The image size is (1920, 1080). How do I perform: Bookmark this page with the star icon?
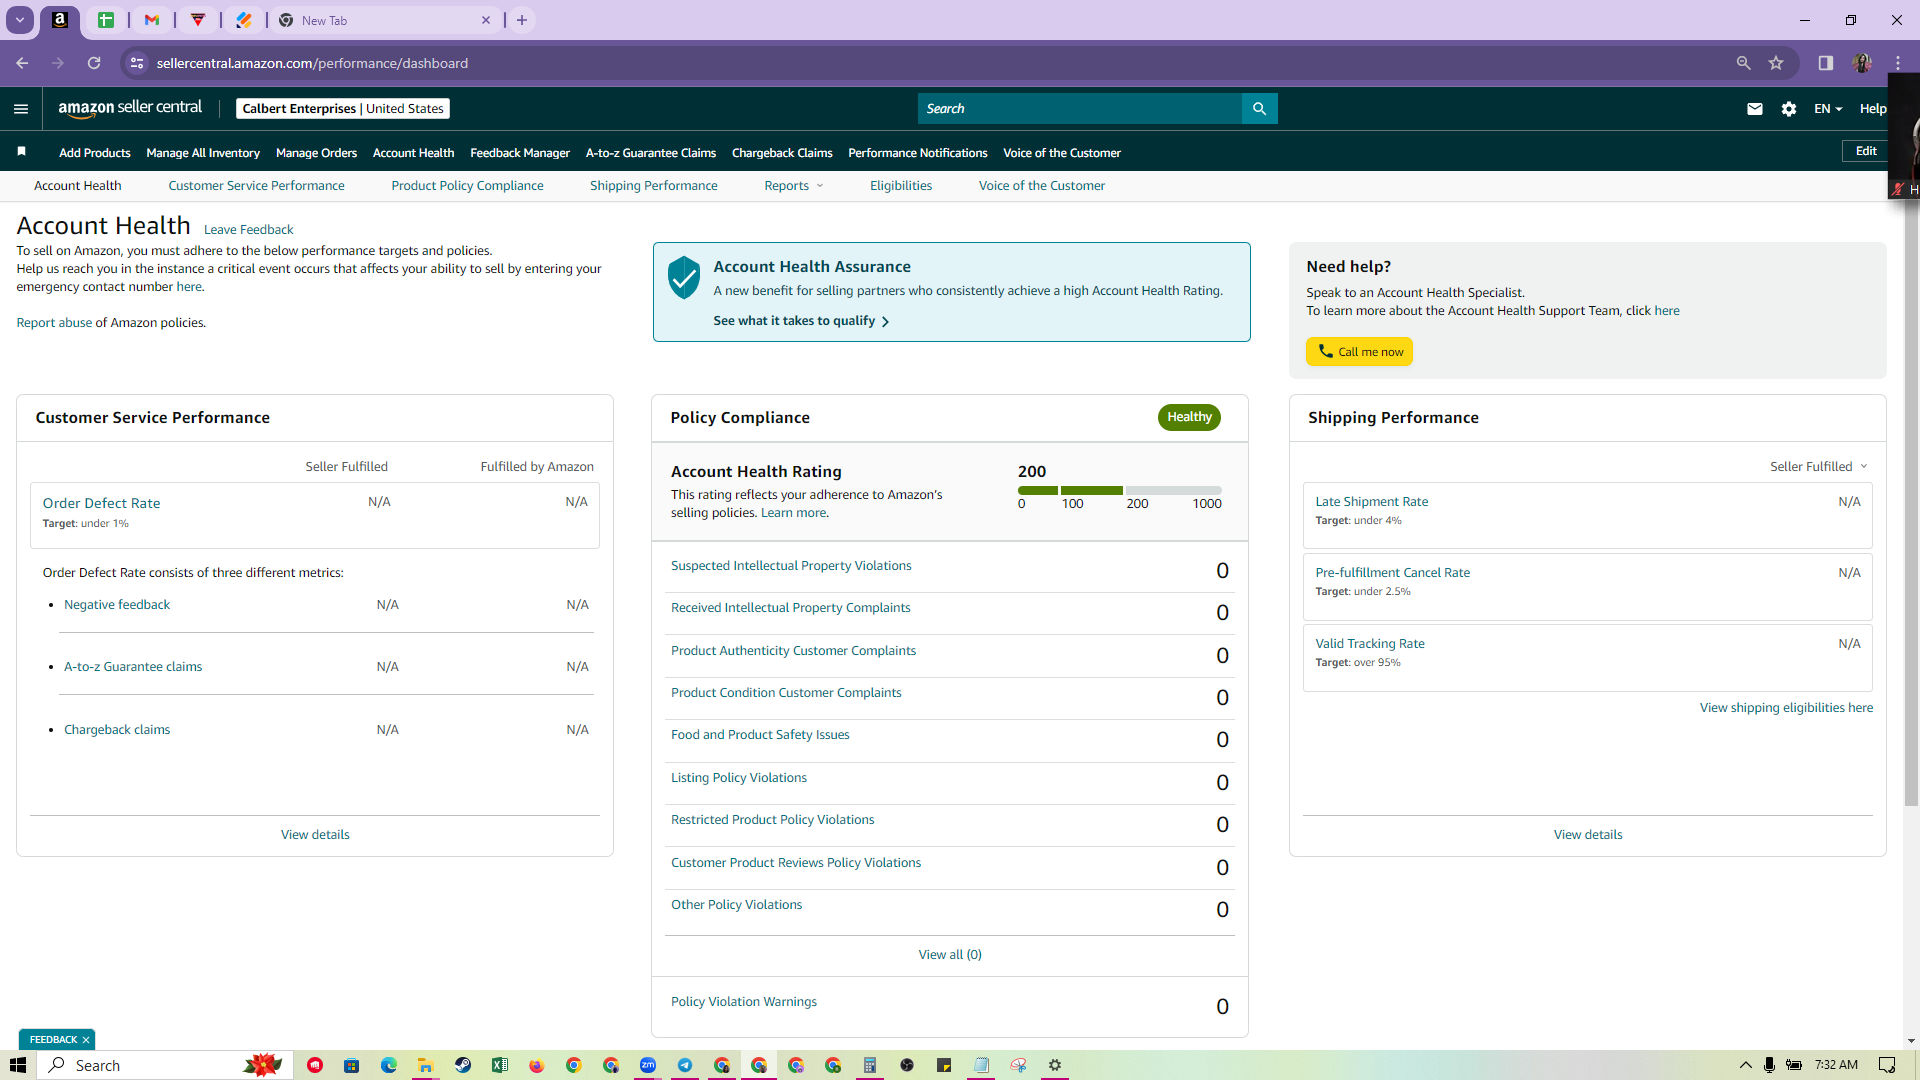coord(1776,63)
